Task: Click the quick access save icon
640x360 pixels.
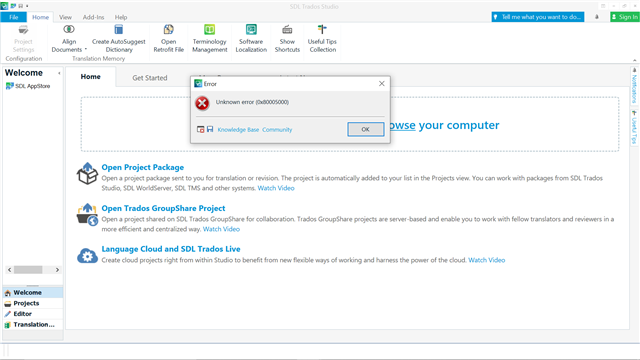Action: pos(20,6)
